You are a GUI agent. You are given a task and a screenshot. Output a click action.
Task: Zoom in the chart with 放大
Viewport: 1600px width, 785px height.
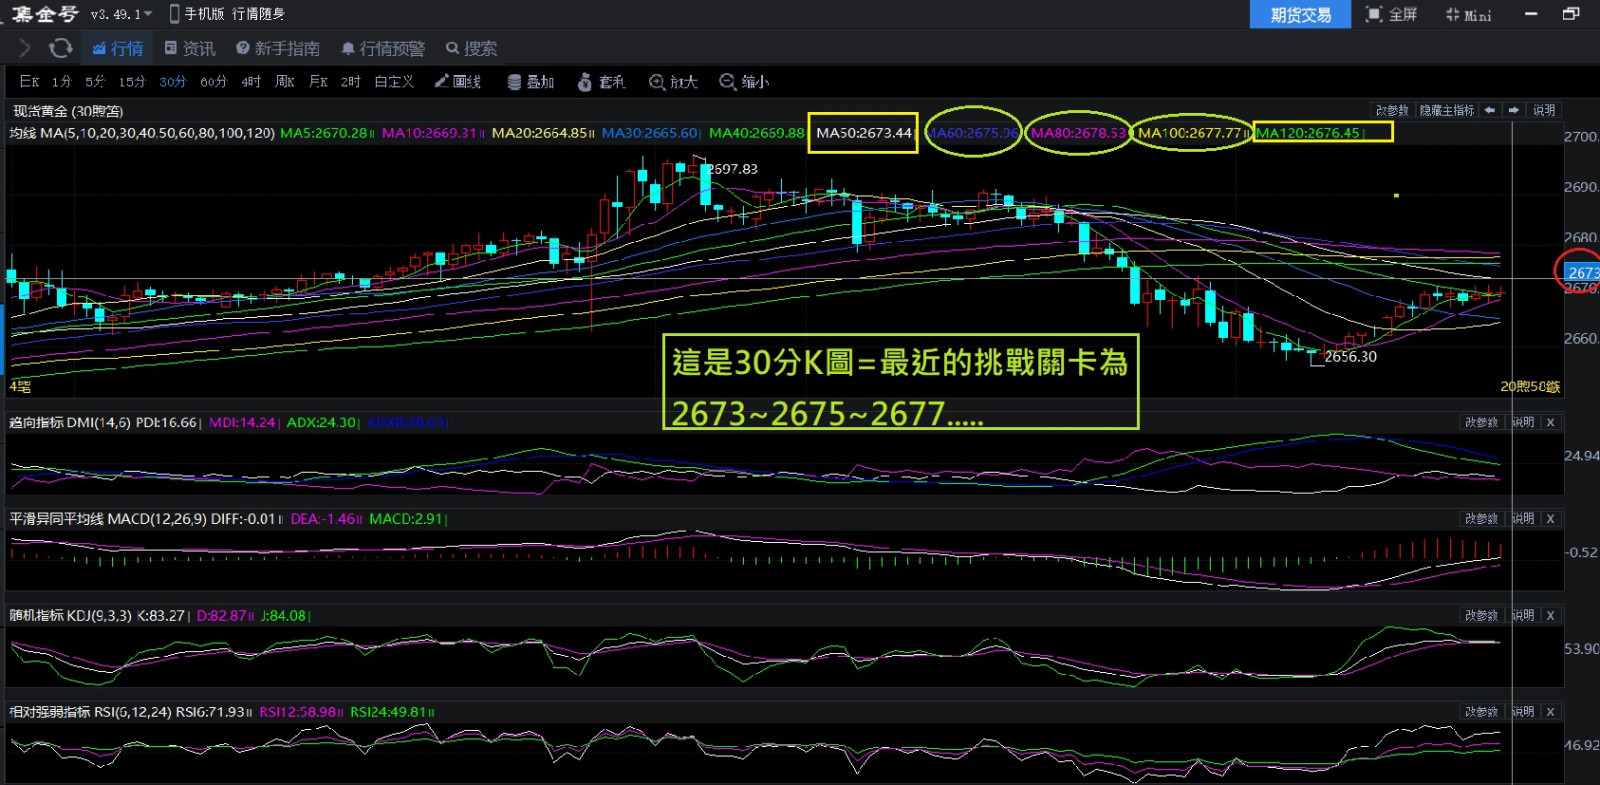673,82
